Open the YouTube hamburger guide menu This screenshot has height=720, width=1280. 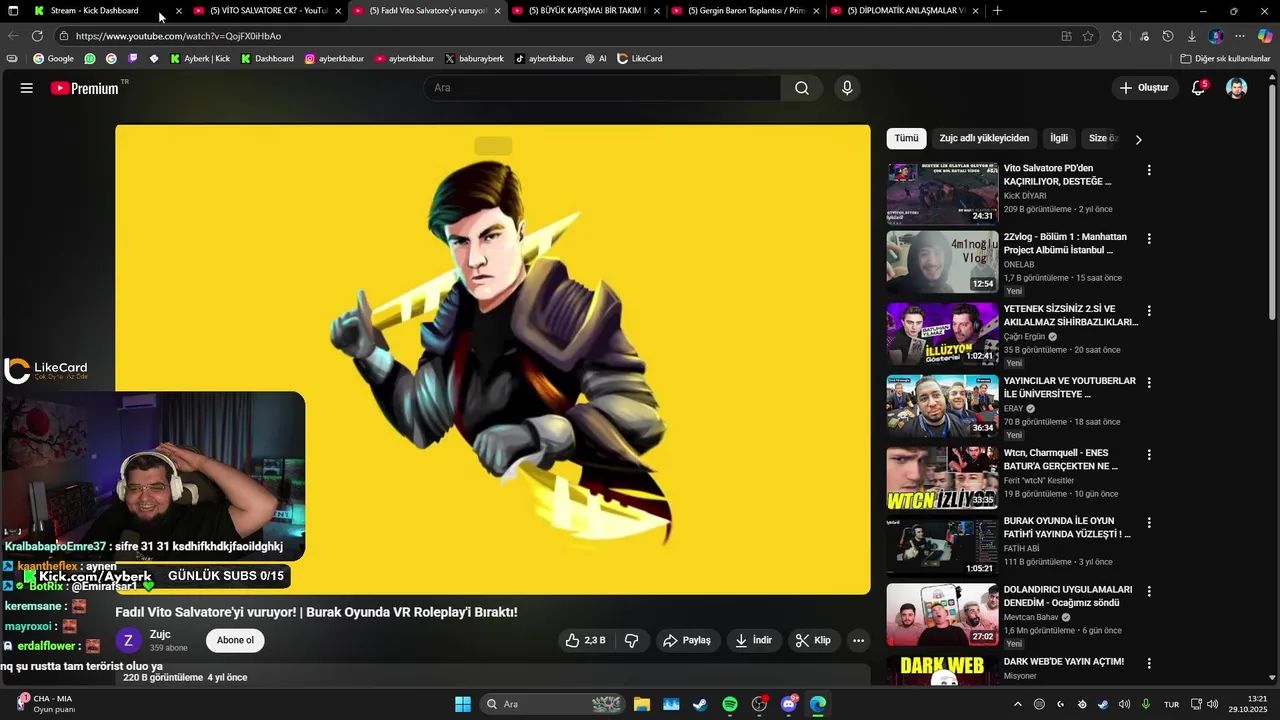coord(27,88)
